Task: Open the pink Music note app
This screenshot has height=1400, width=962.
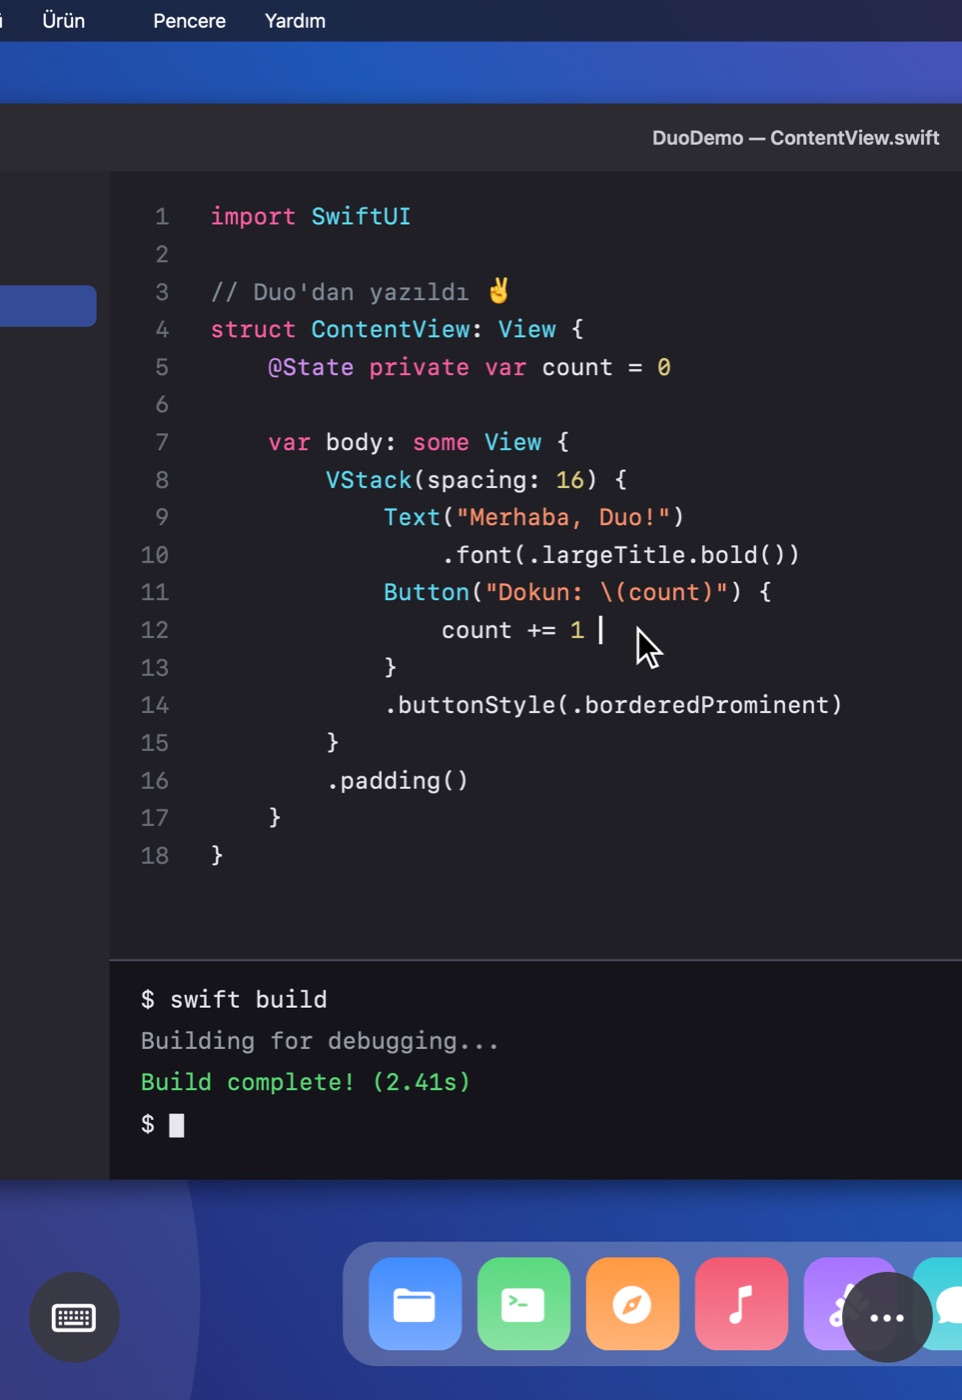Action: point(741,1304)
